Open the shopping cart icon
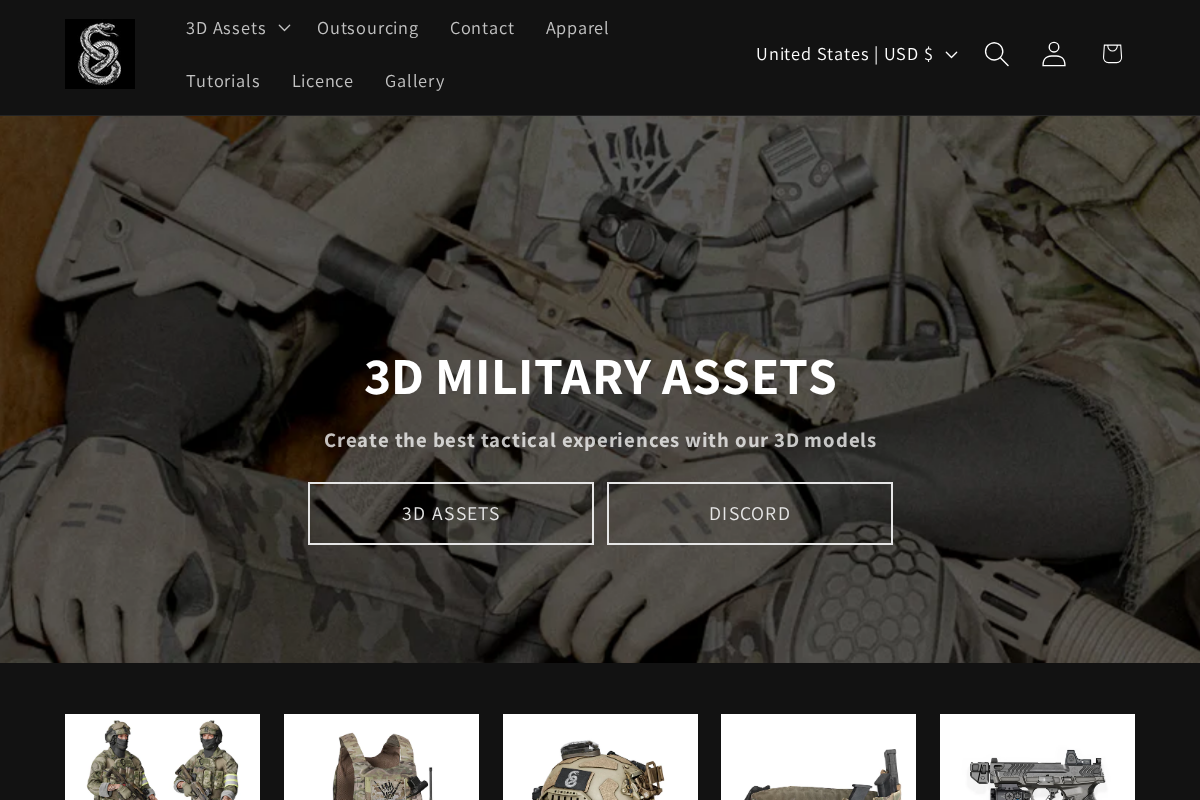The image size is (1200, 800). (1112, 54)
